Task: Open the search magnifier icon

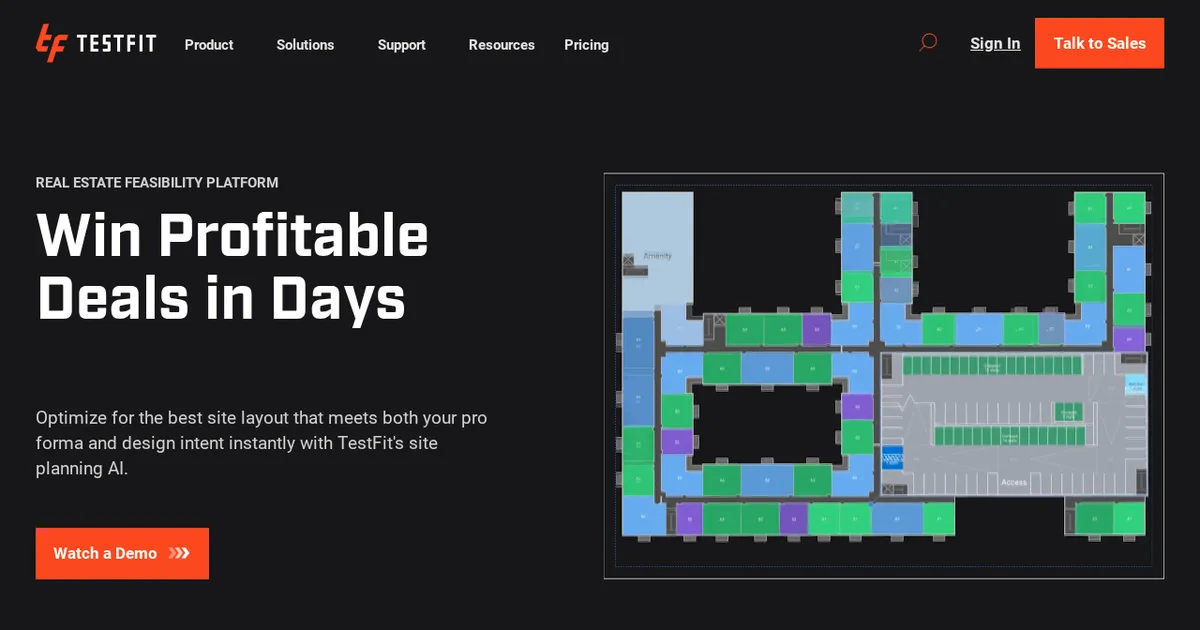Action: 928,43
